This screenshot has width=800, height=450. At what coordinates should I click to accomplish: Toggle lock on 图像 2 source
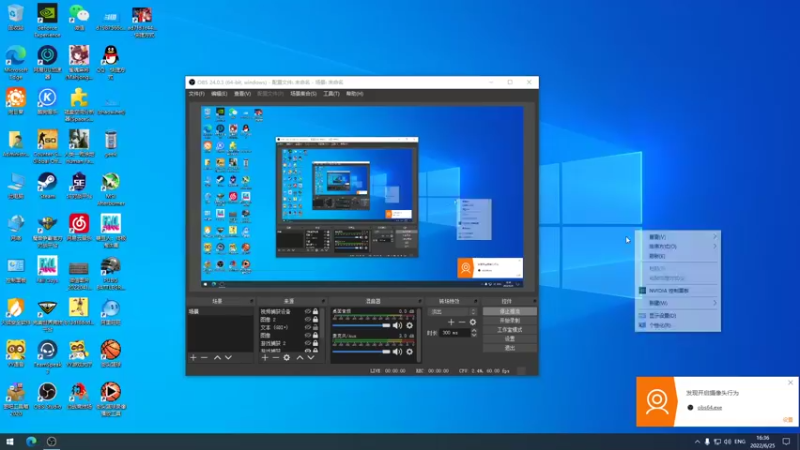tap(315, 319)
